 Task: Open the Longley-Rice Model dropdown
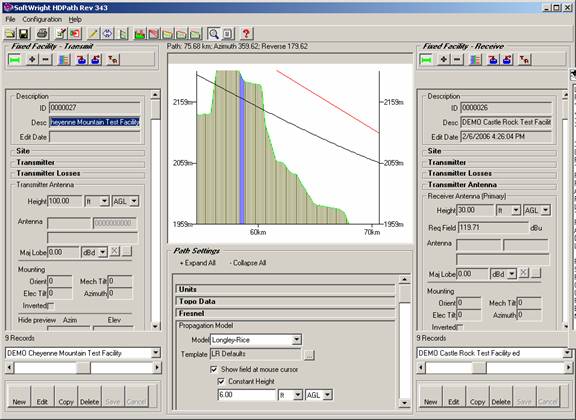click(x=296, y=340)
